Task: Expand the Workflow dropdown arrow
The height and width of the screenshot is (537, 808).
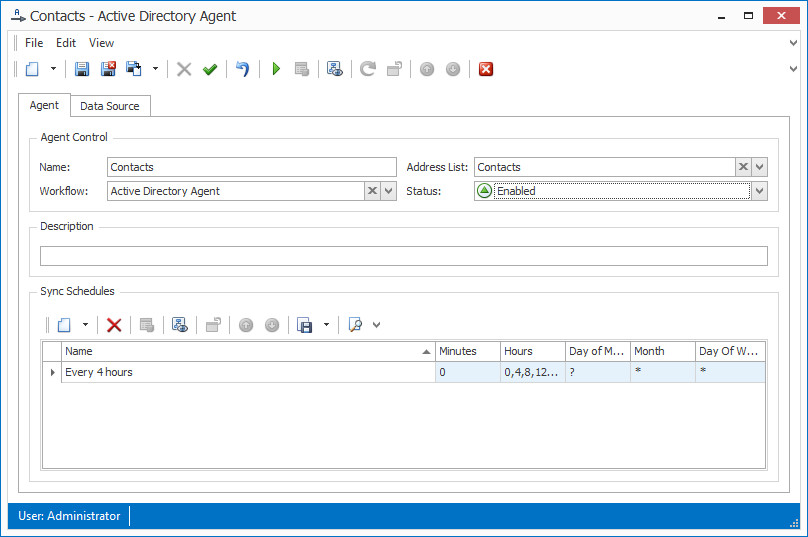Action: 389,191
